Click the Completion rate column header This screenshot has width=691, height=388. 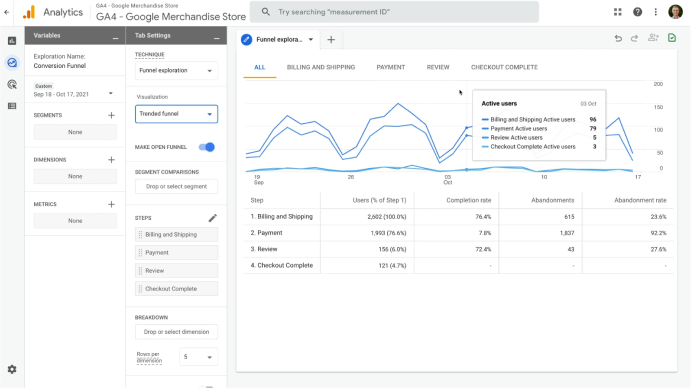pos(468,200)
